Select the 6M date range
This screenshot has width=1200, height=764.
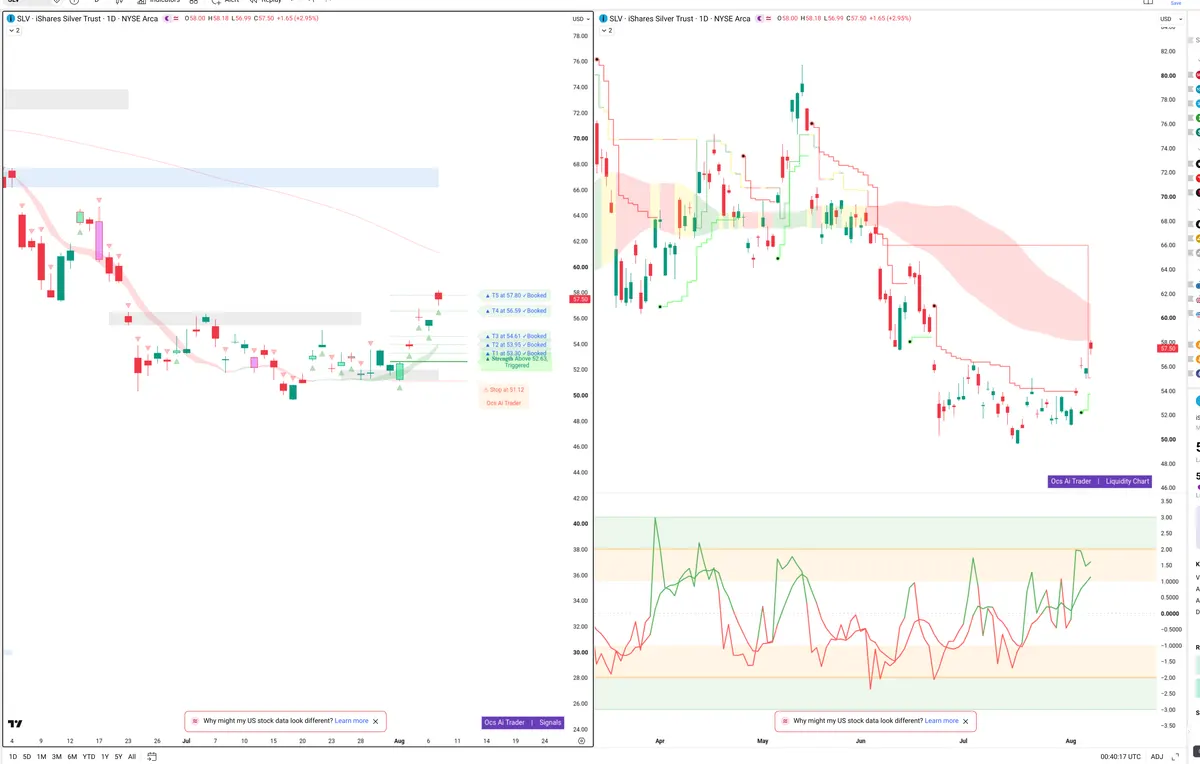[72, 757]
